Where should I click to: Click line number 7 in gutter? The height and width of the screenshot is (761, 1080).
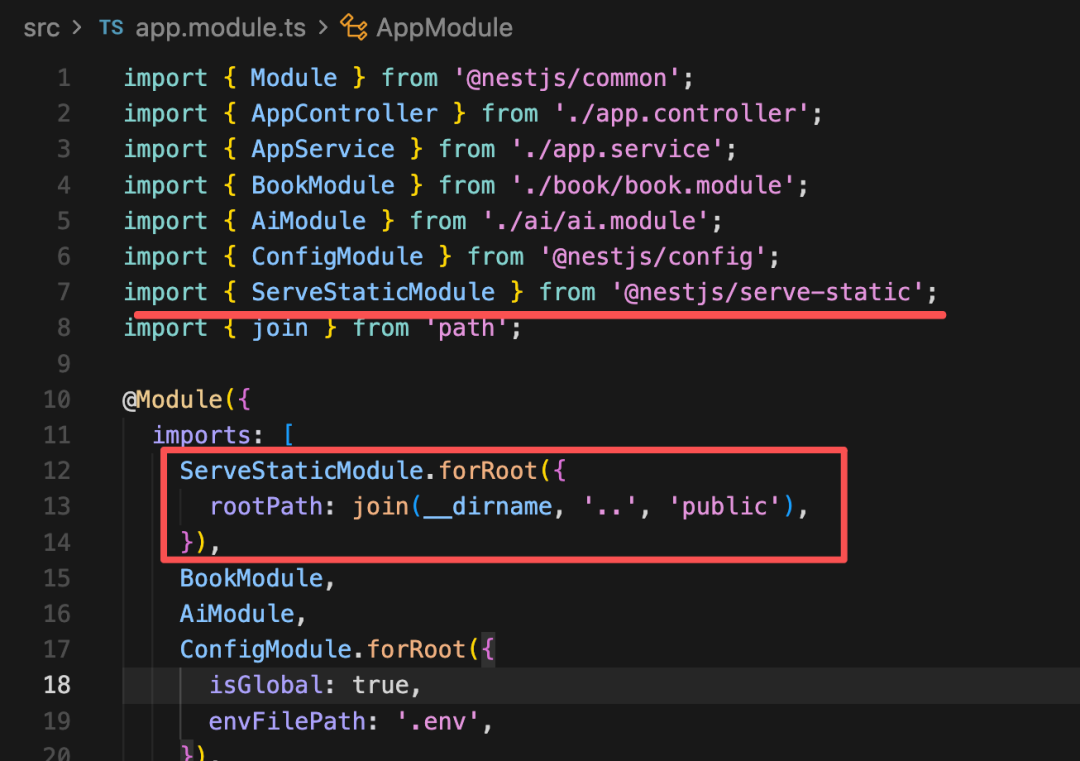point(63,292)
